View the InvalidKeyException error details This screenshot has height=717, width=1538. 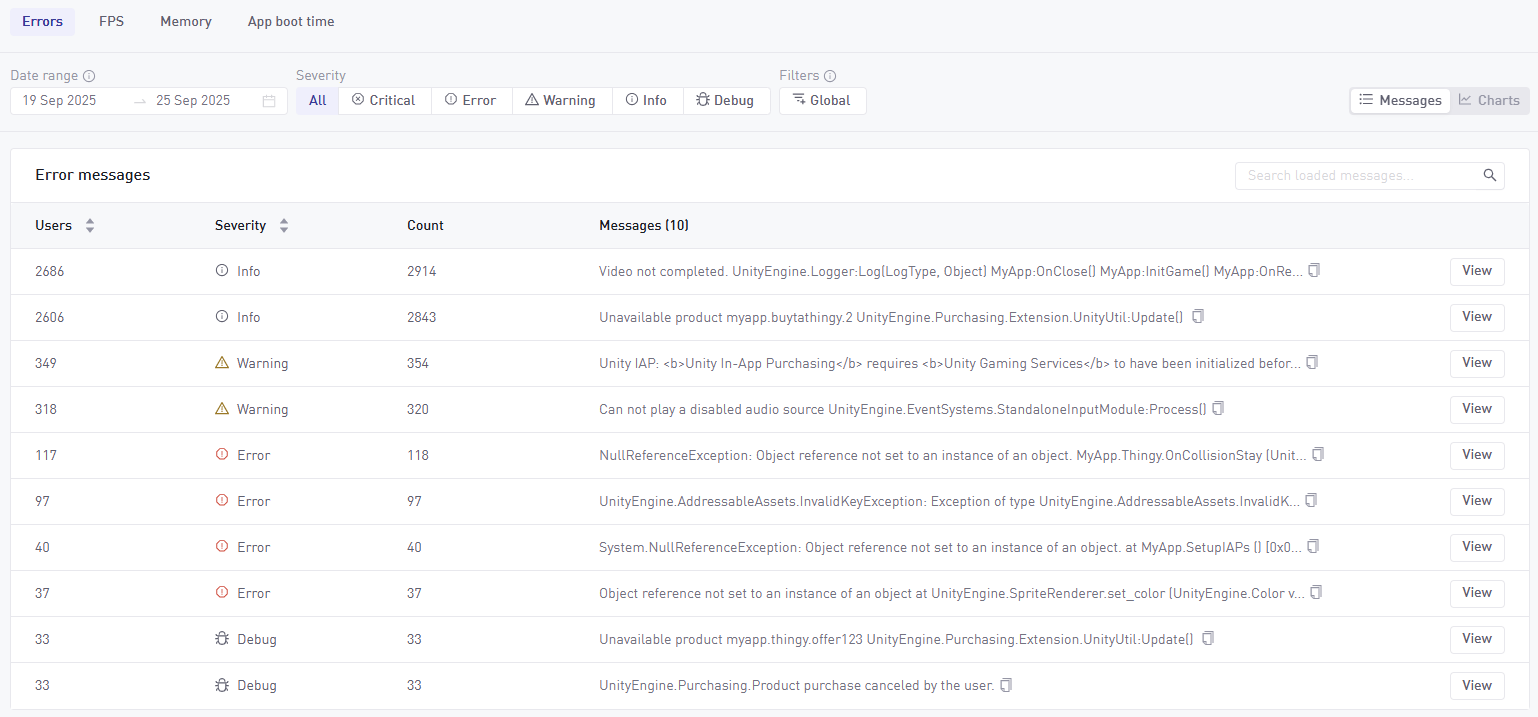coord(1476,501)
